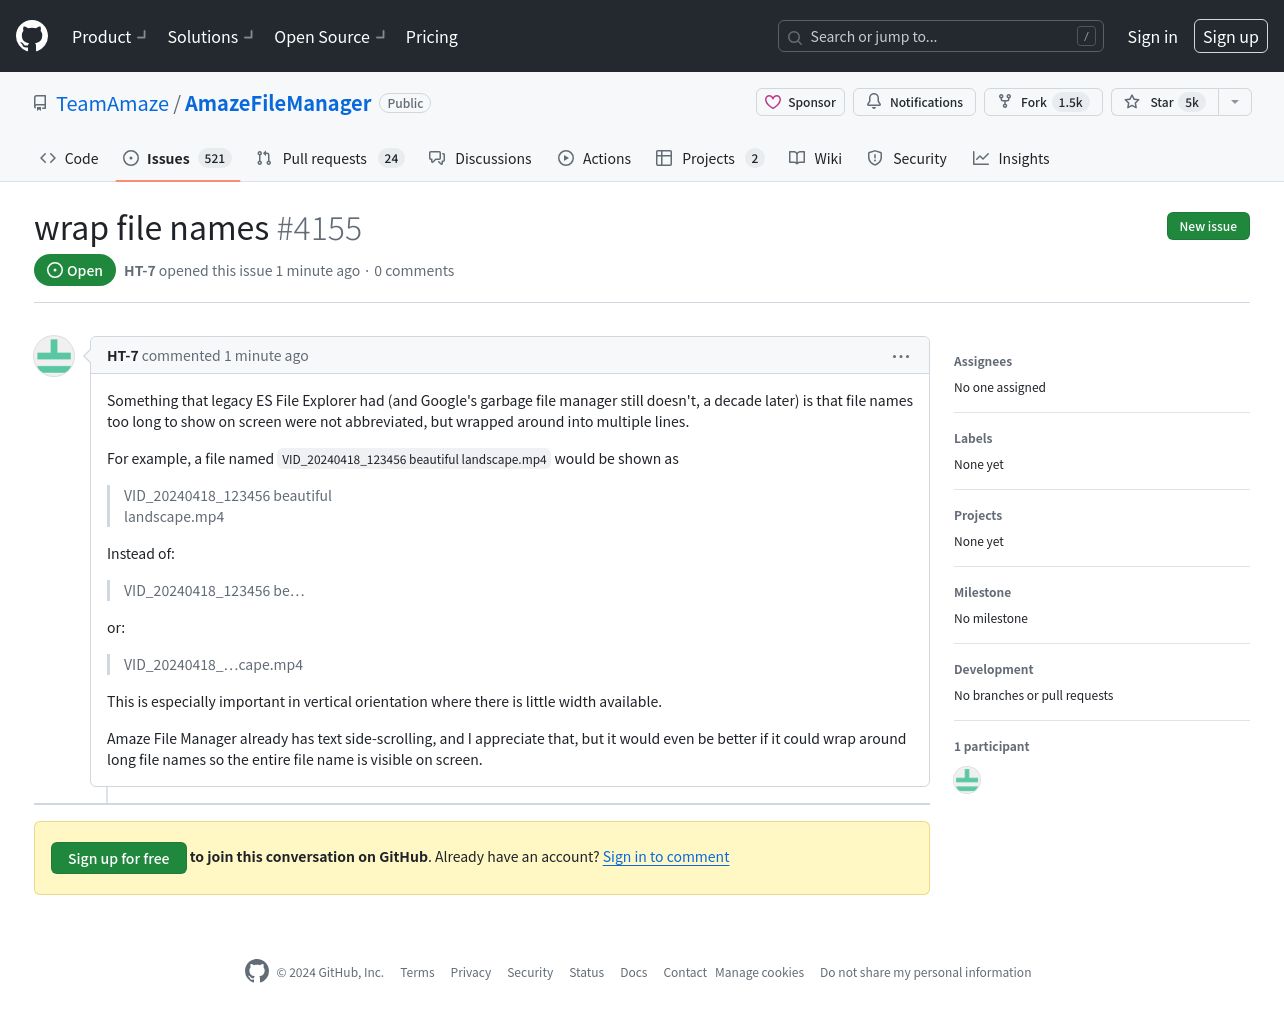The height and width of the screenshot is (1026, 1284).
Task: Go to the Pricing page
Action: click(x=432, y=37)
